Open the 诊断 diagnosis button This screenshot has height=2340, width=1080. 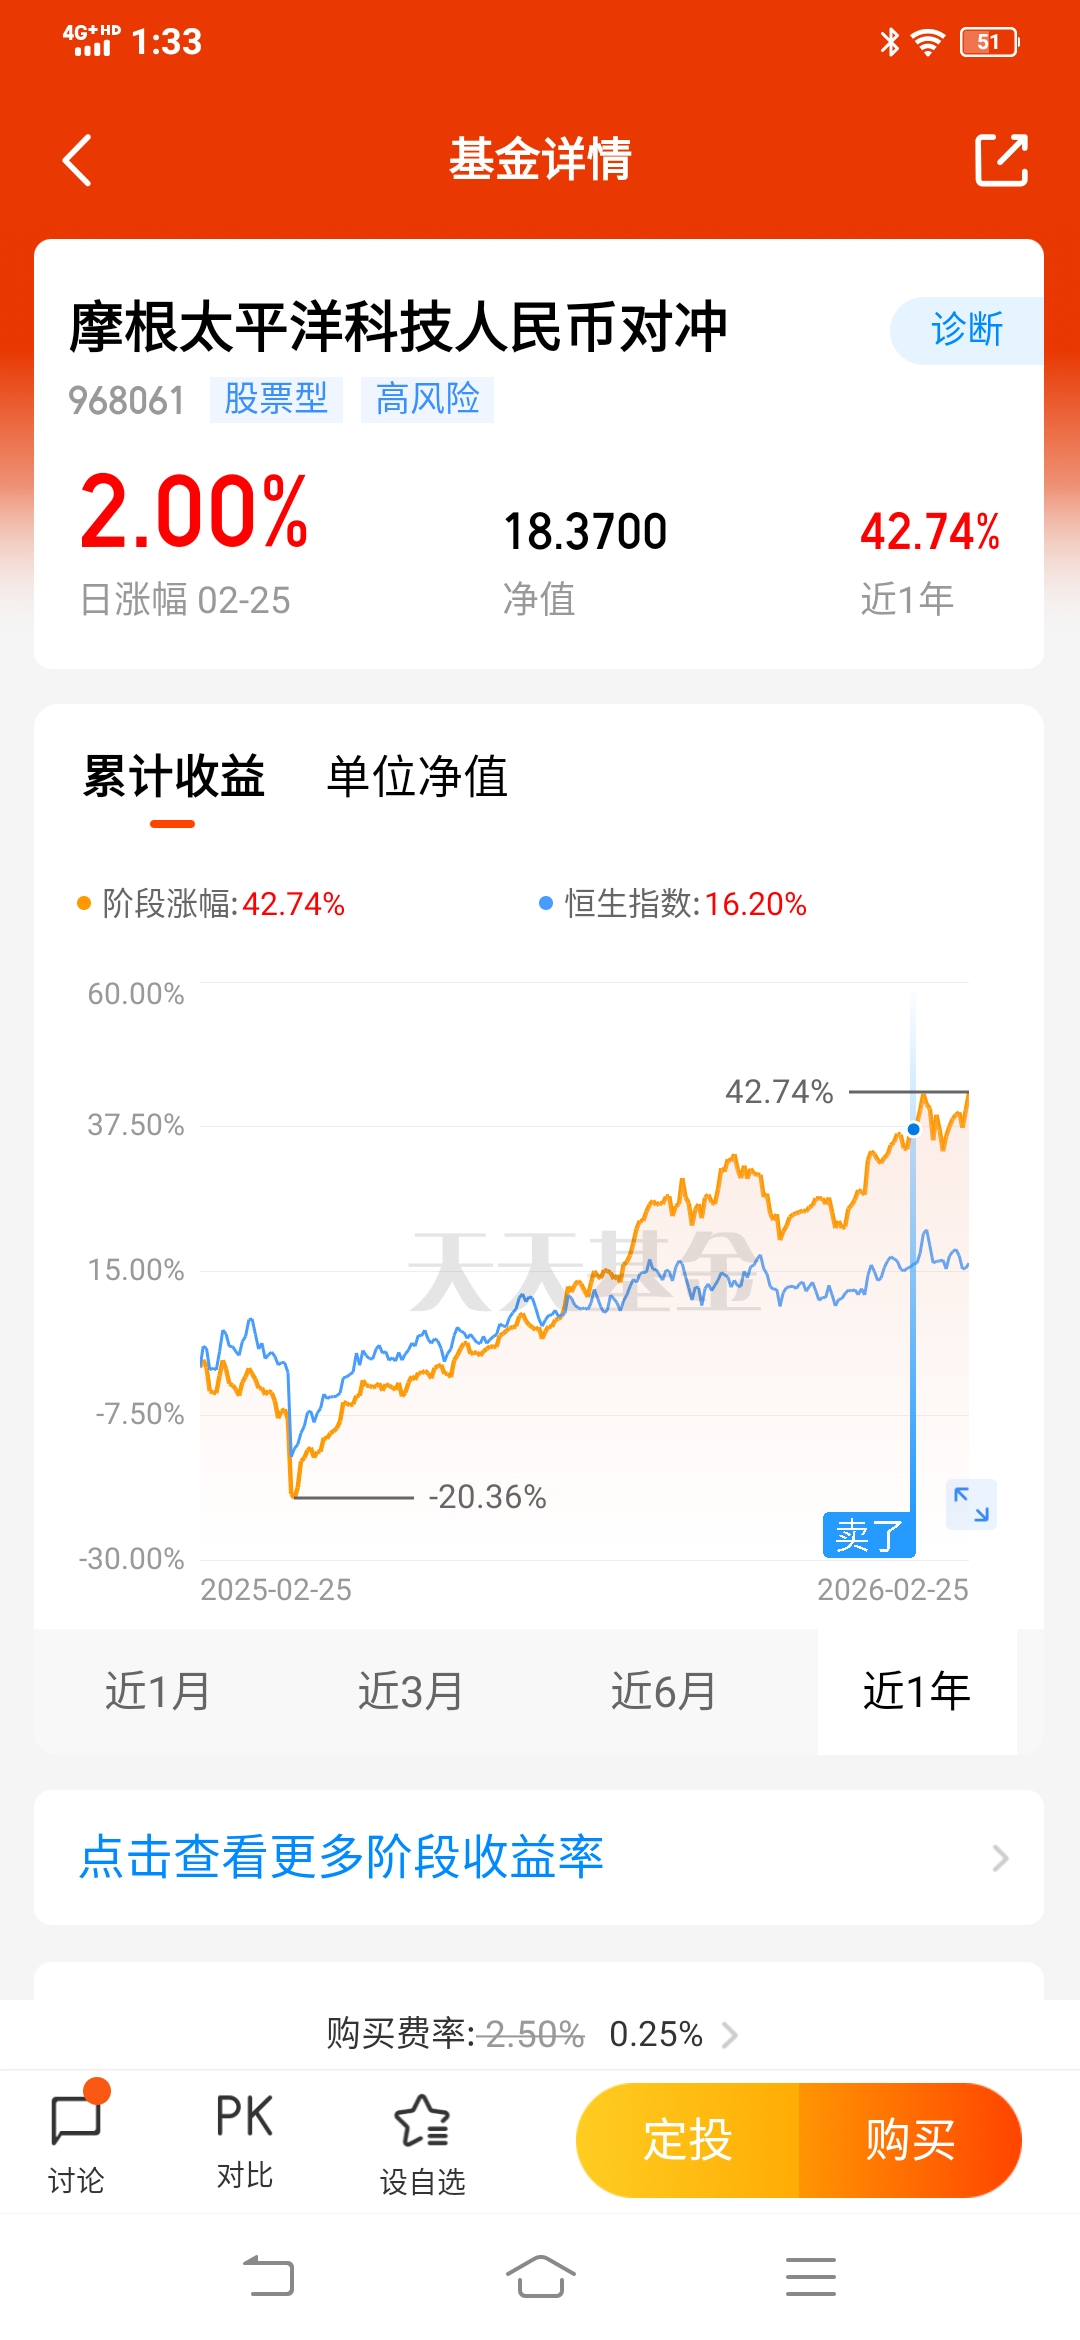click(x=966, y=330)
